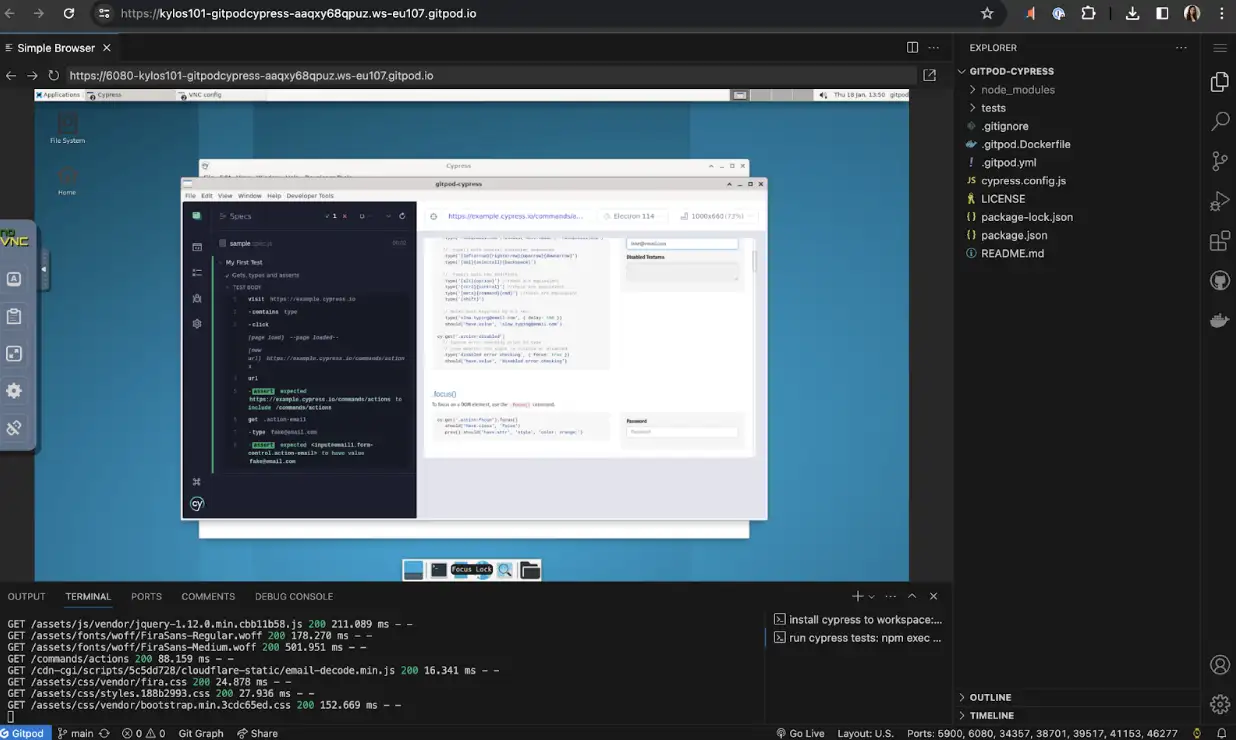Toggle noVNC fullscreen mode
This screenshot has height=740, width=1236.
pos(14,354)
